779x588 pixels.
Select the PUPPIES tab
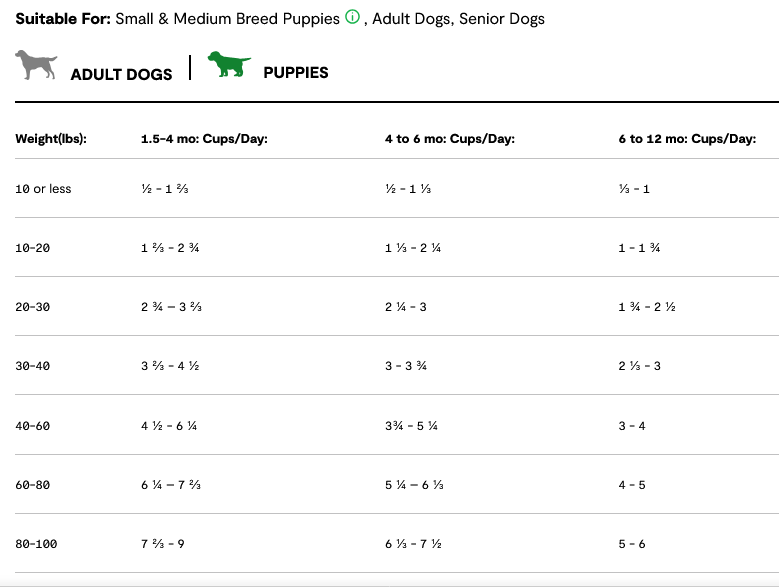click(x=295, y=72)
